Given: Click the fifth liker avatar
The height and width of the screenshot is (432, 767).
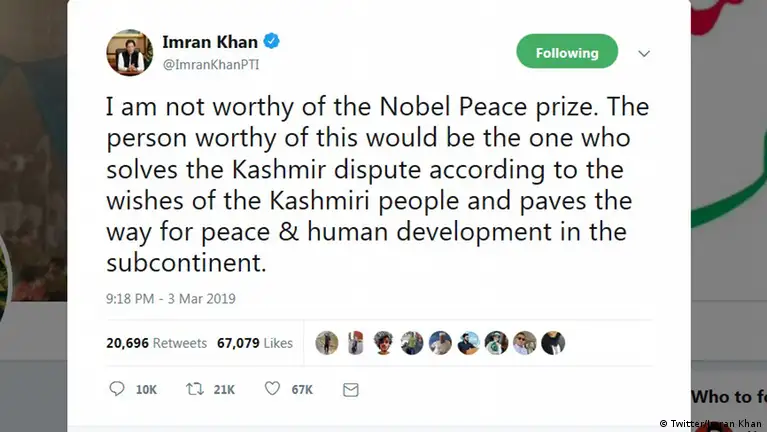Looking at the screenshot, I should [x=440, y=343].
